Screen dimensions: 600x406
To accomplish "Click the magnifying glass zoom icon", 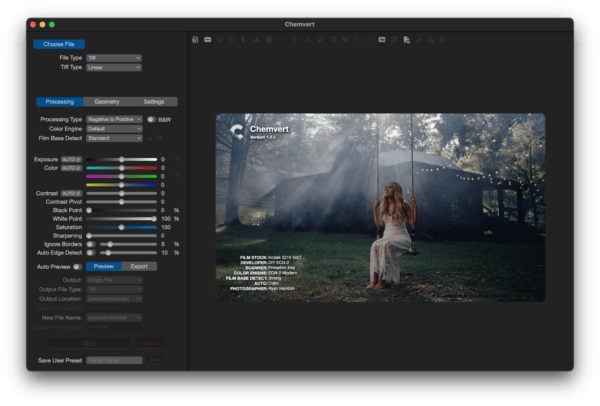I will [357, 40].
